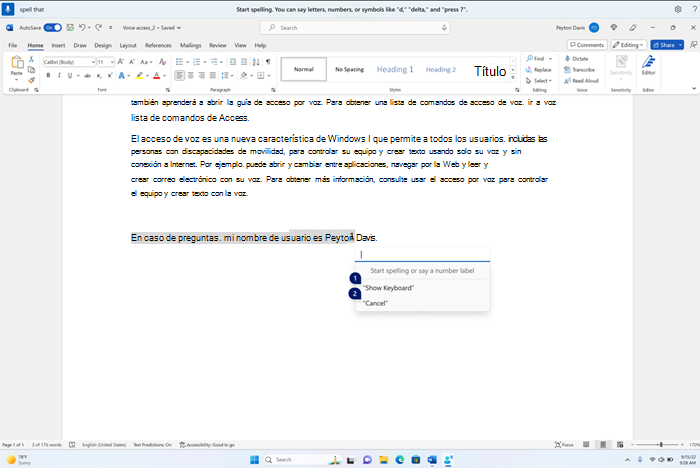Screen dimensions: 700x468
Task: Justify the paragraph text
Action: [x=212, y=75]
